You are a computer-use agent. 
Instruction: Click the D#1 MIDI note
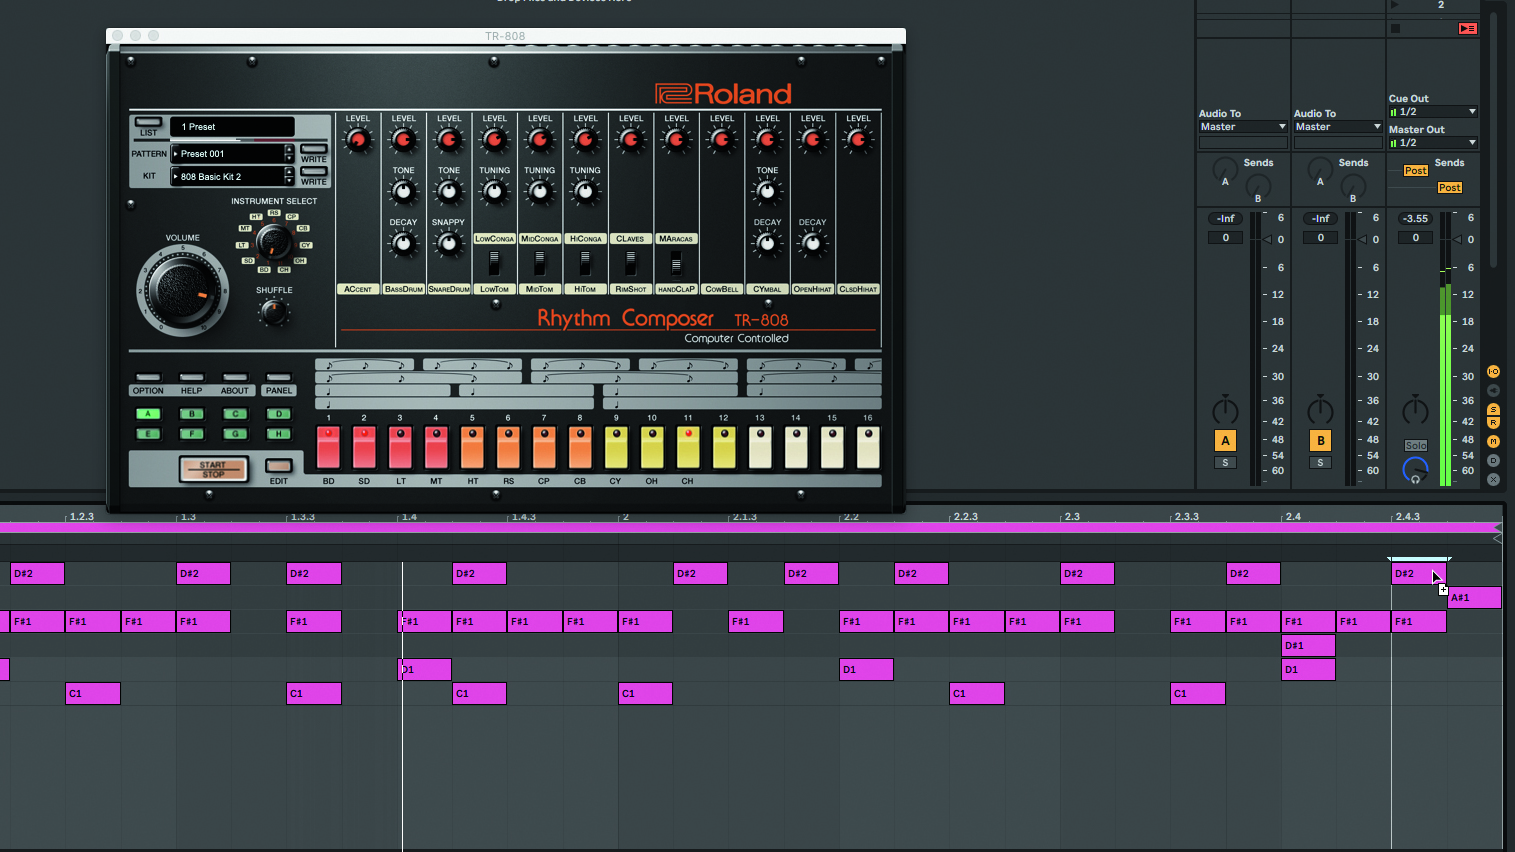(1308, 646)
